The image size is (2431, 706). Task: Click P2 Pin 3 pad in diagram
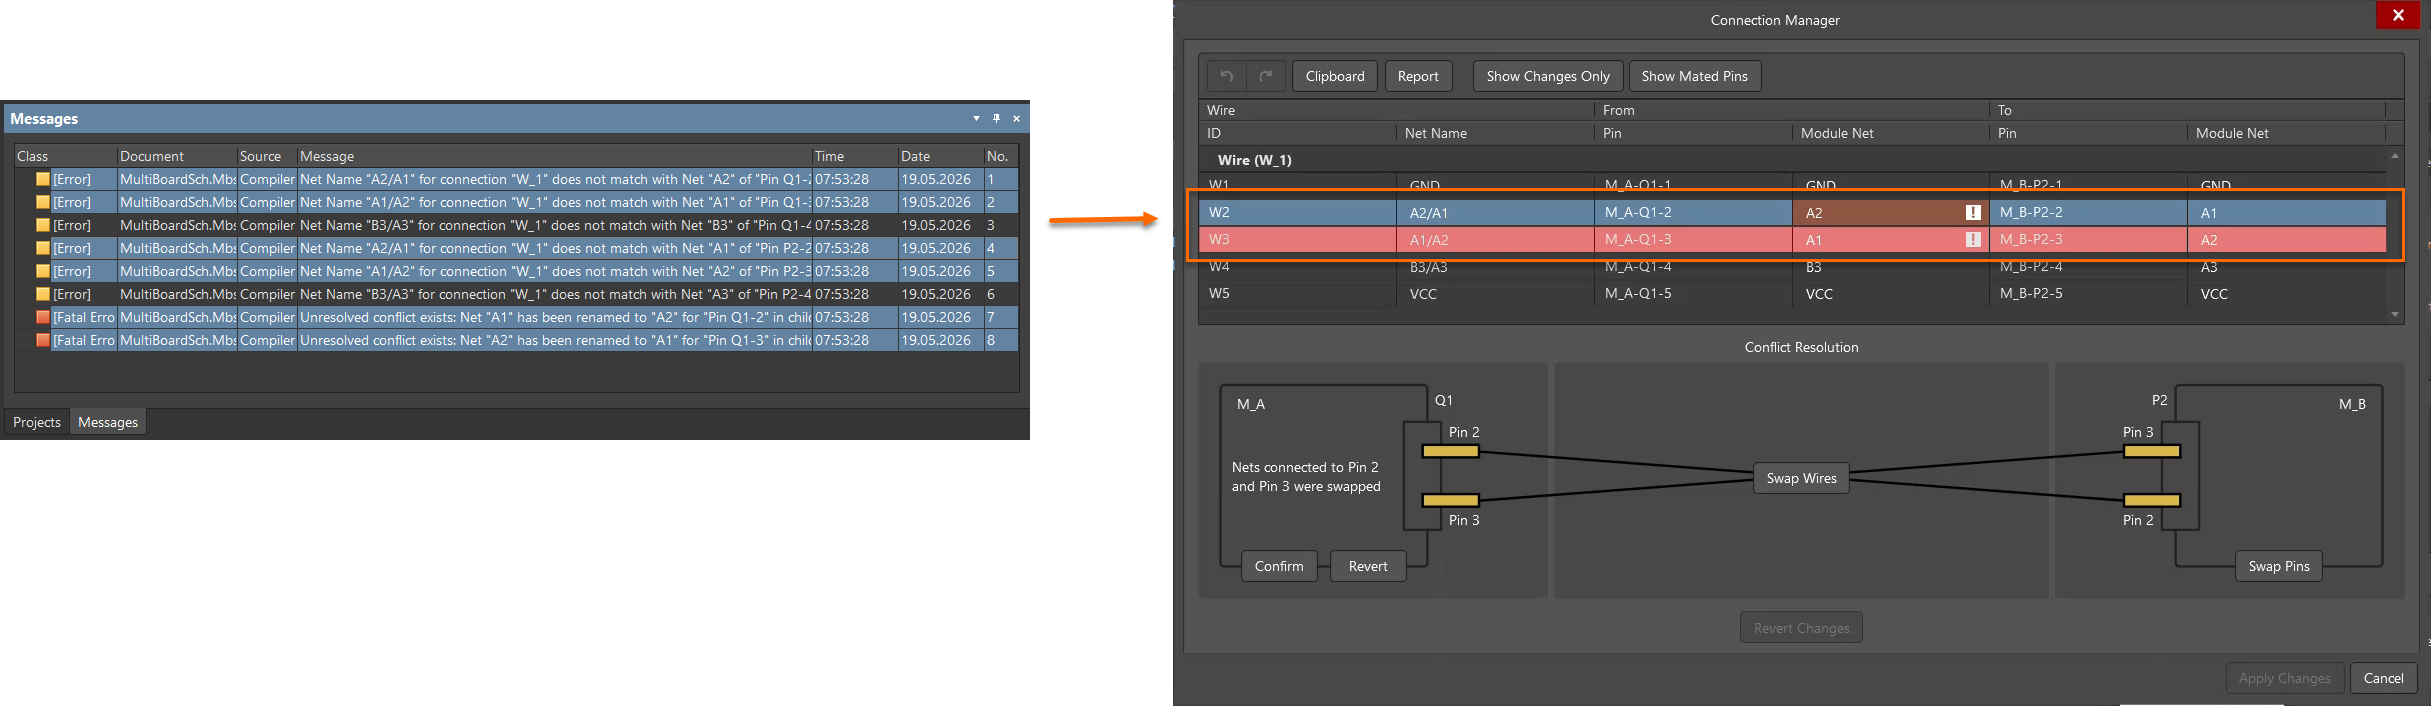coord(2152,451)
